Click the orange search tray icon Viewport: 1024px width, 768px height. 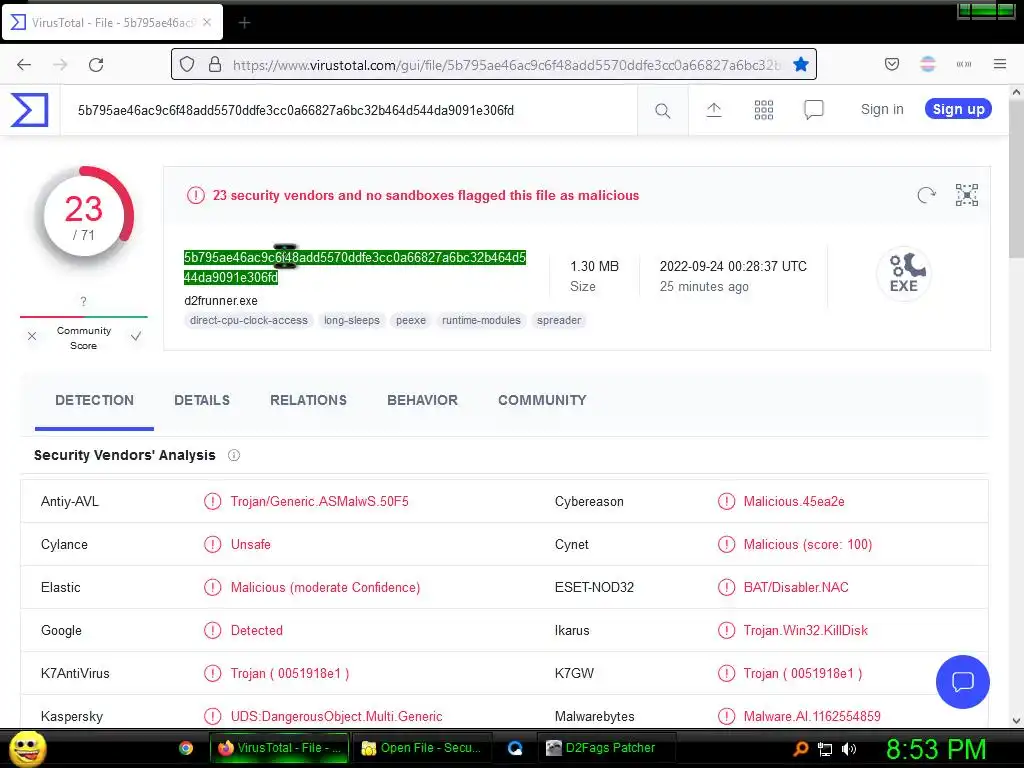pos(801,749)
